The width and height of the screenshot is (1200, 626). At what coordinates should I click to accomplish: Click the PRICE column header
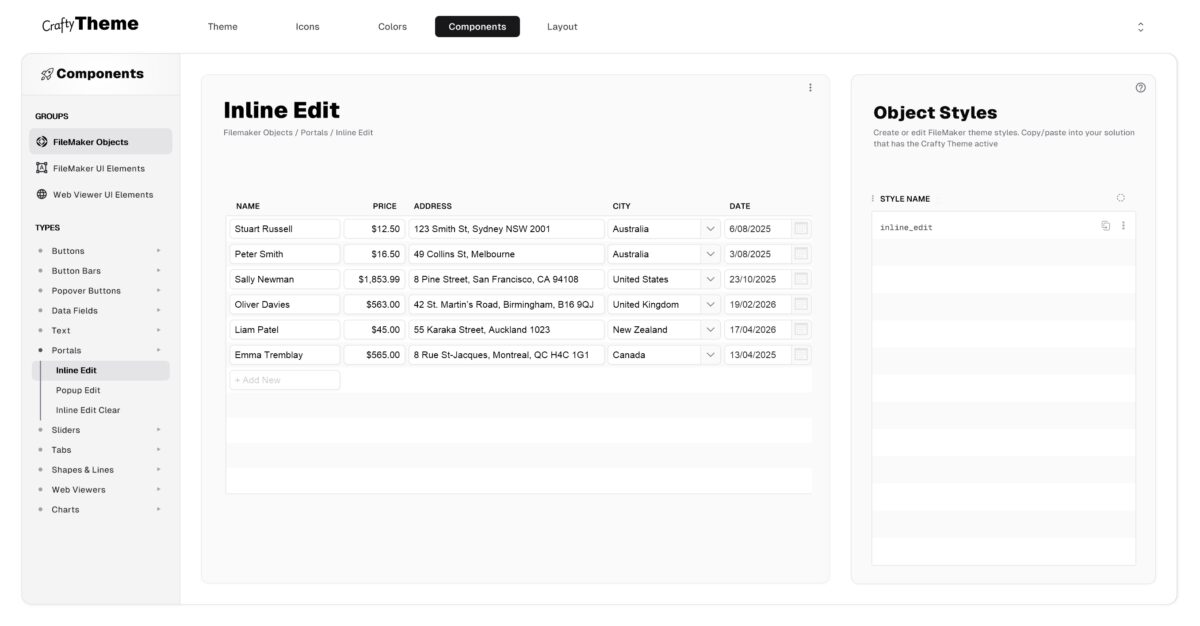coord(385,206)
